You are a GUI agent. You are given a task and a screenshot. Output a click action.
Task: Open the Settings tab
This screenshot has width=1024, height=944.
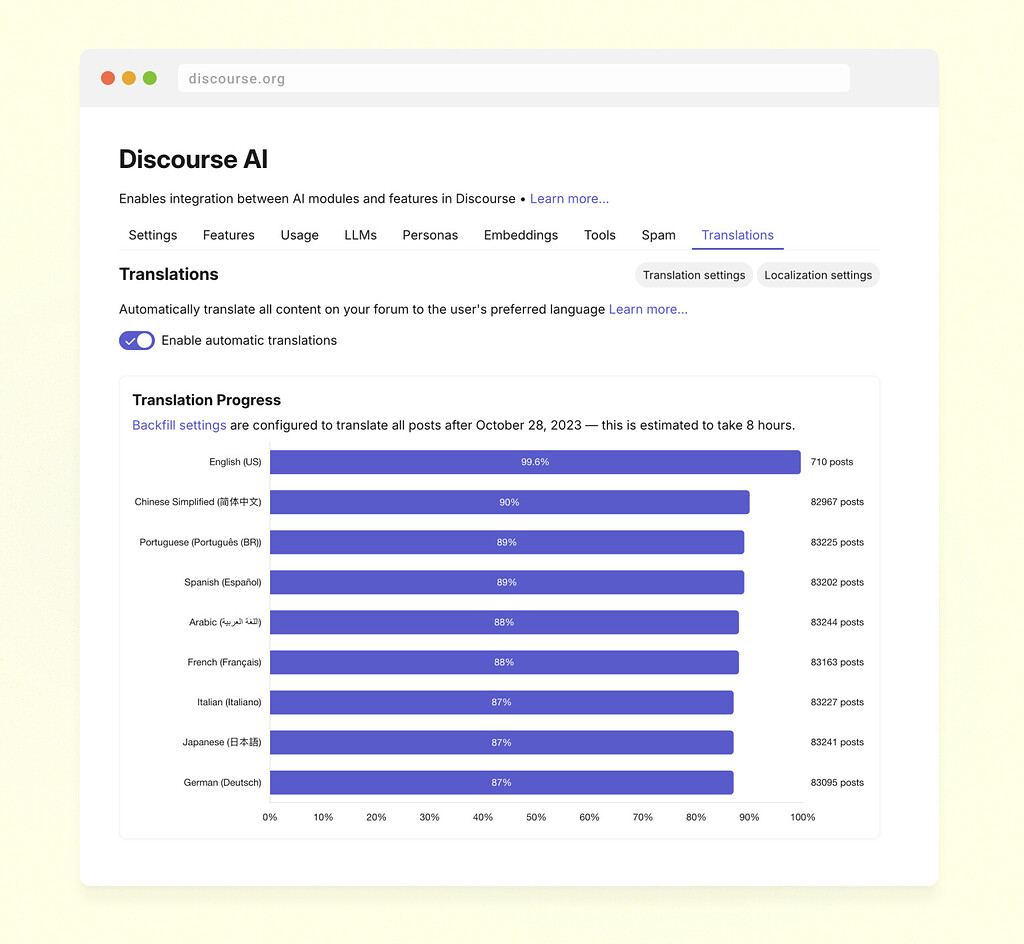tap(153, 236)
